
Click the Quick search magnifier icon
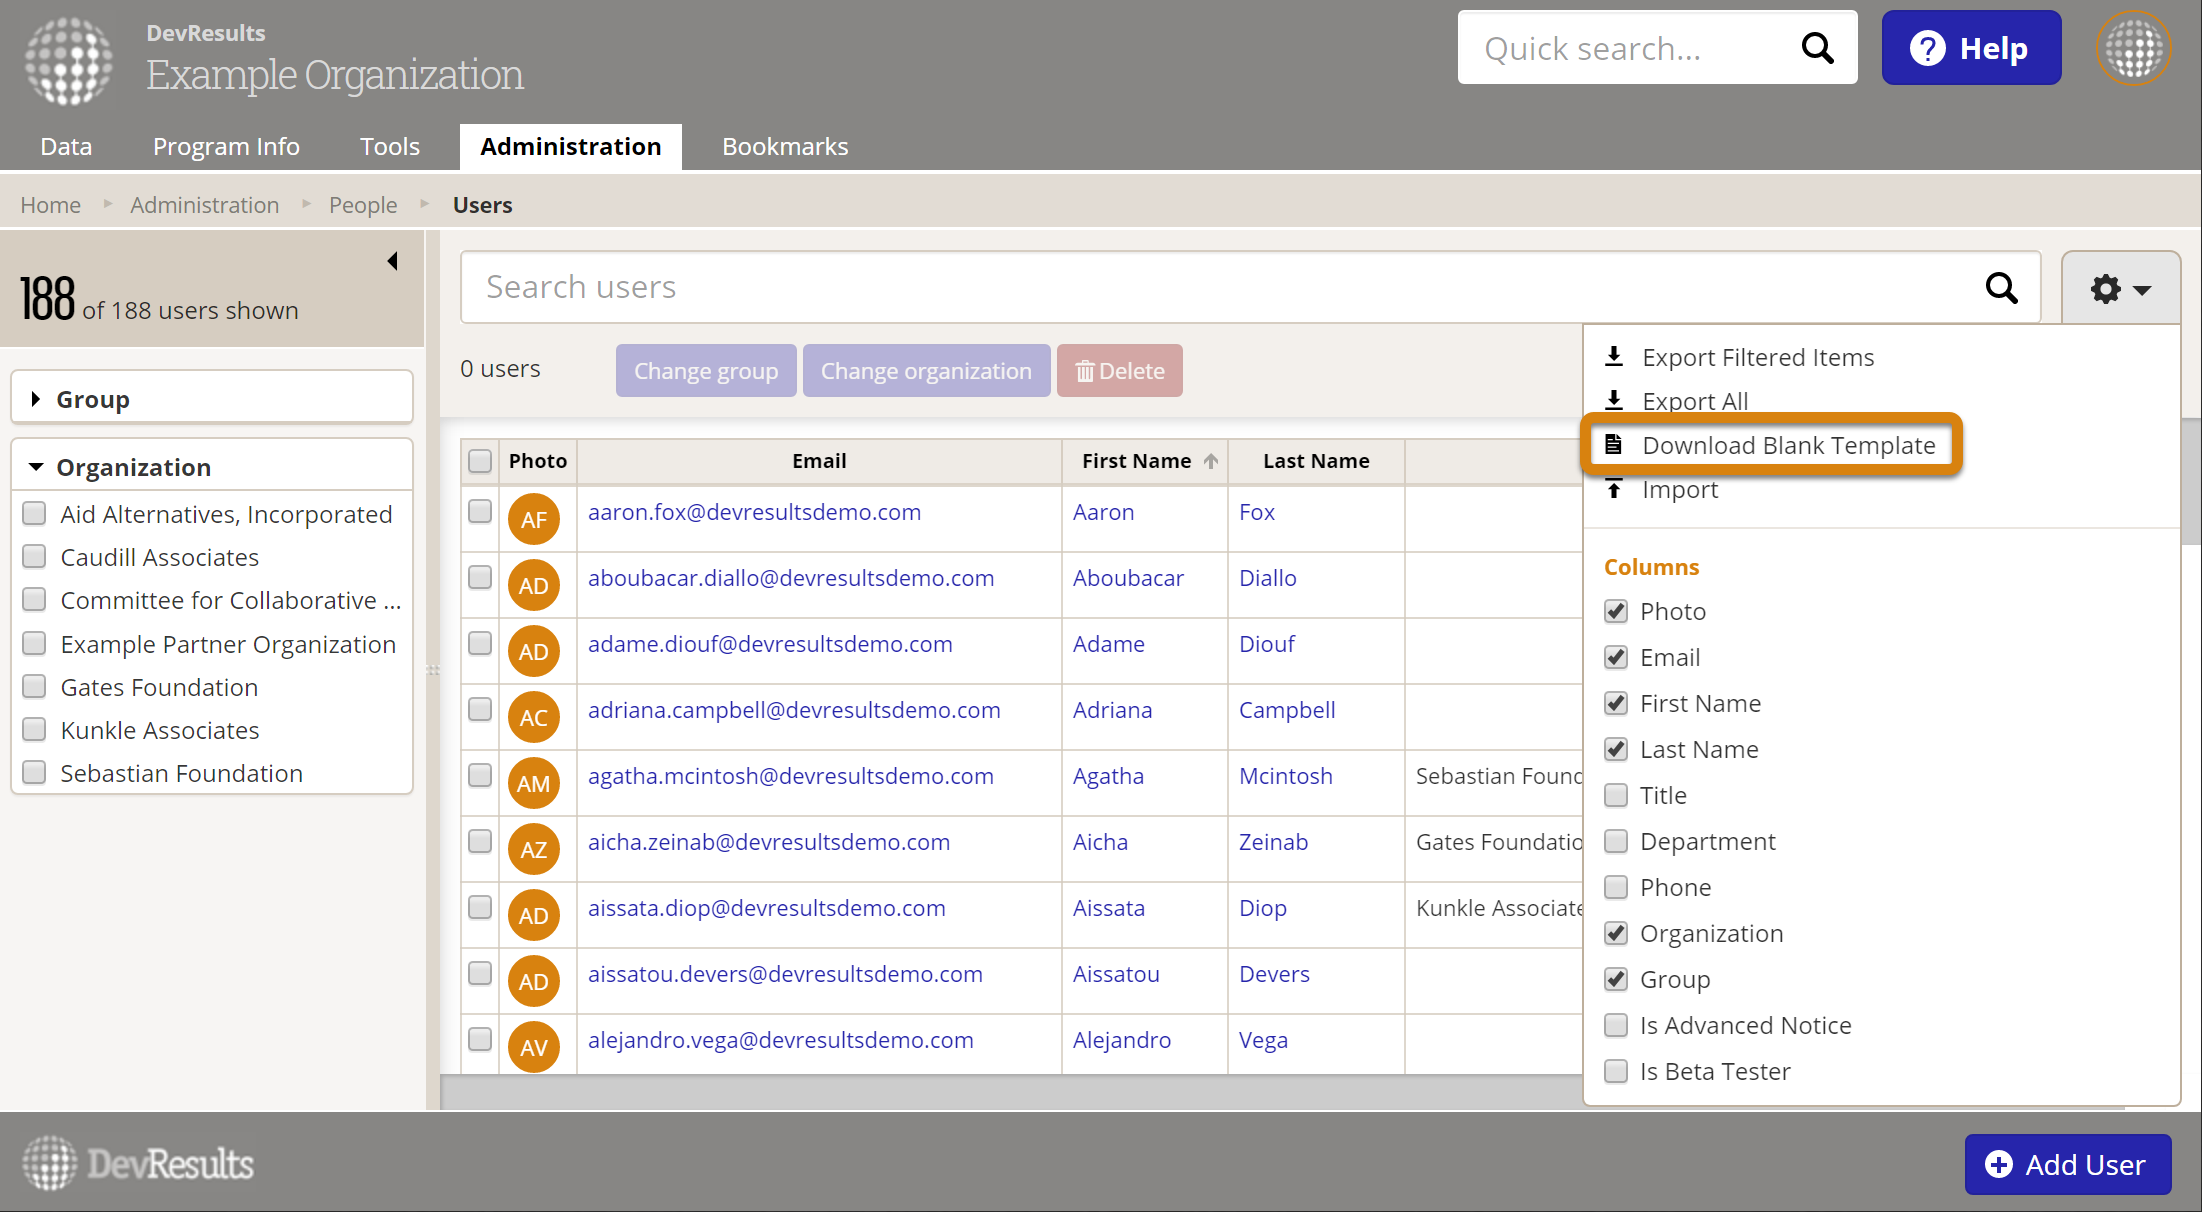click(x=1817, y=48)
